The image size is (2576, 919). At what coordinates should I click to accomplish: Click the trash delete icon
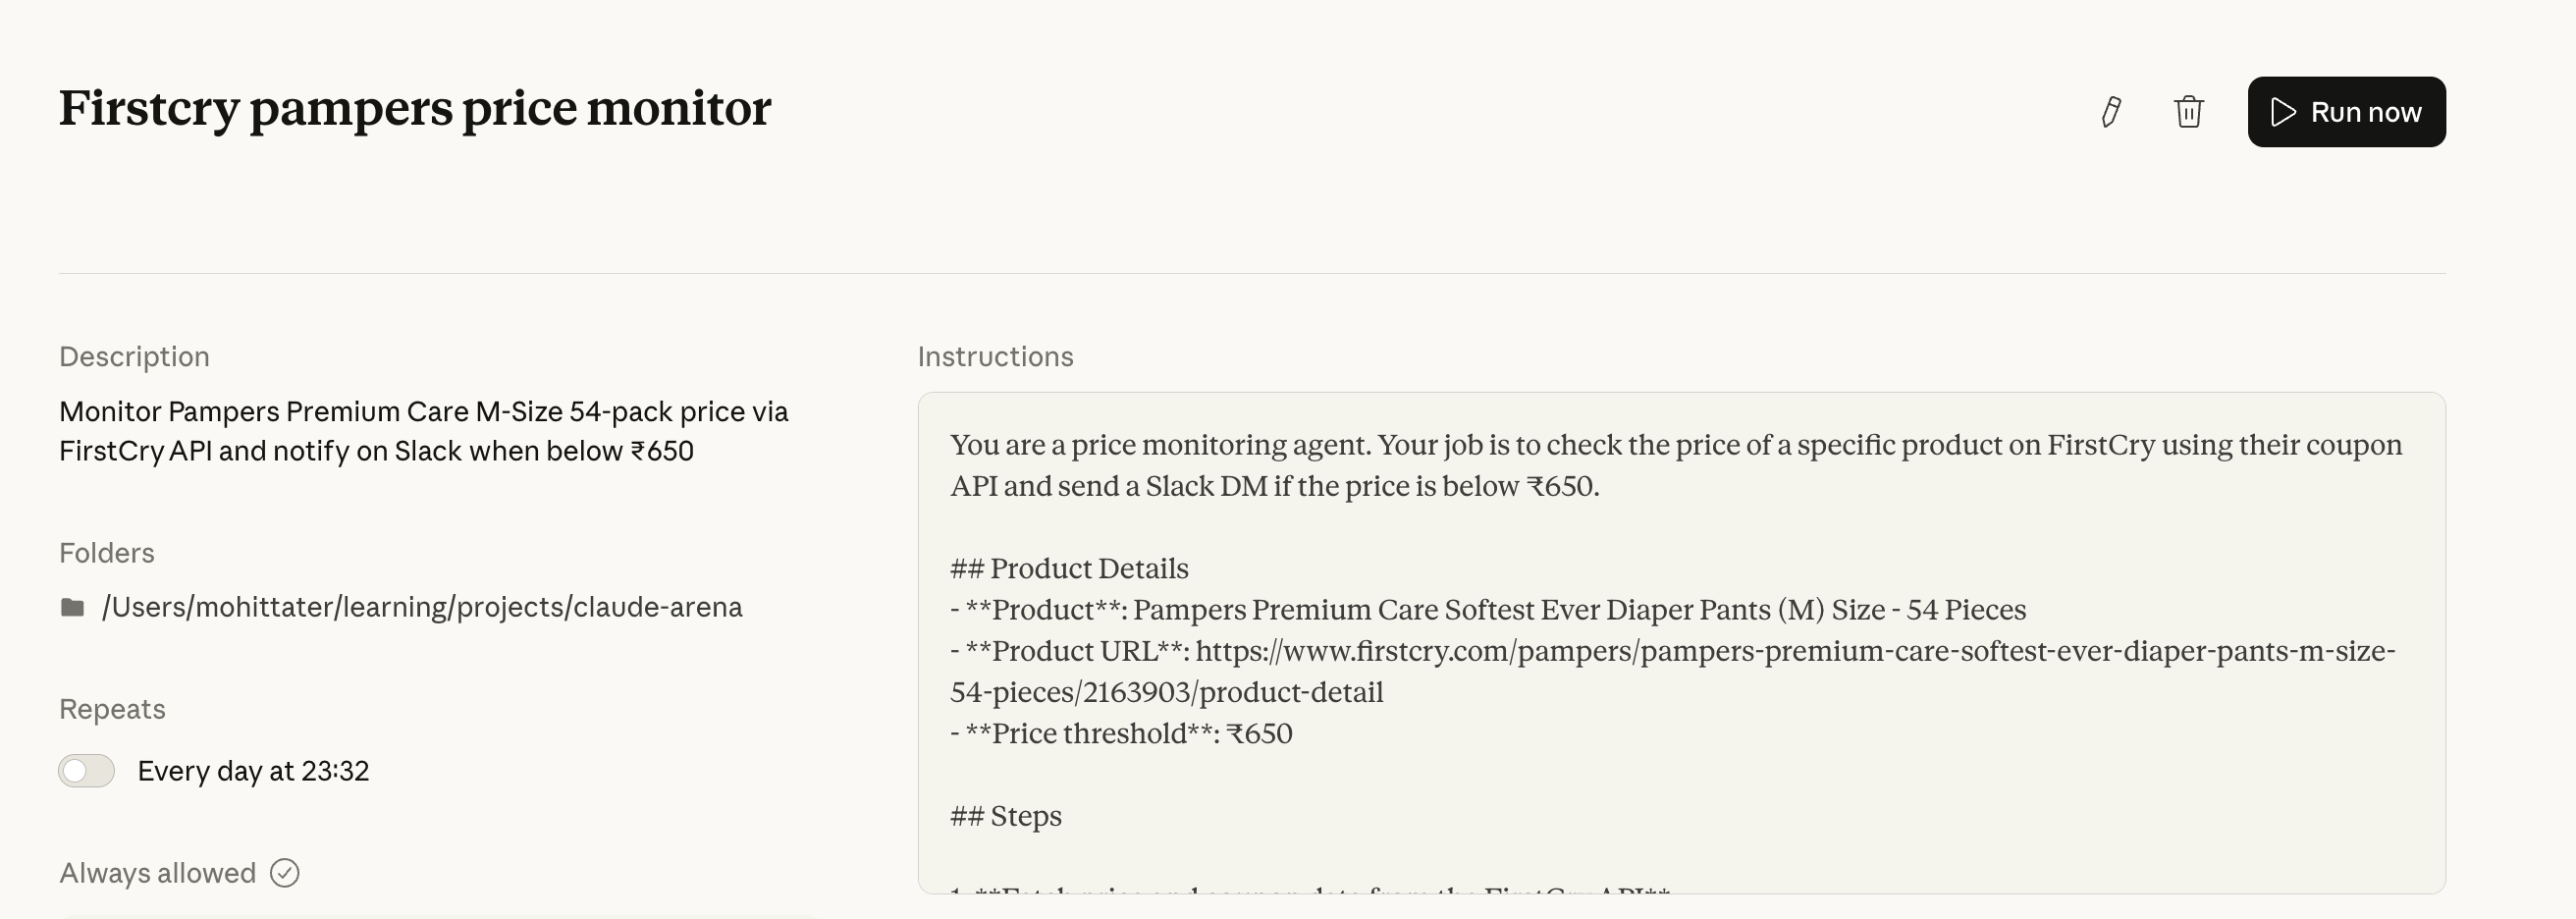pyautogui.click(x=2189, y=112)
